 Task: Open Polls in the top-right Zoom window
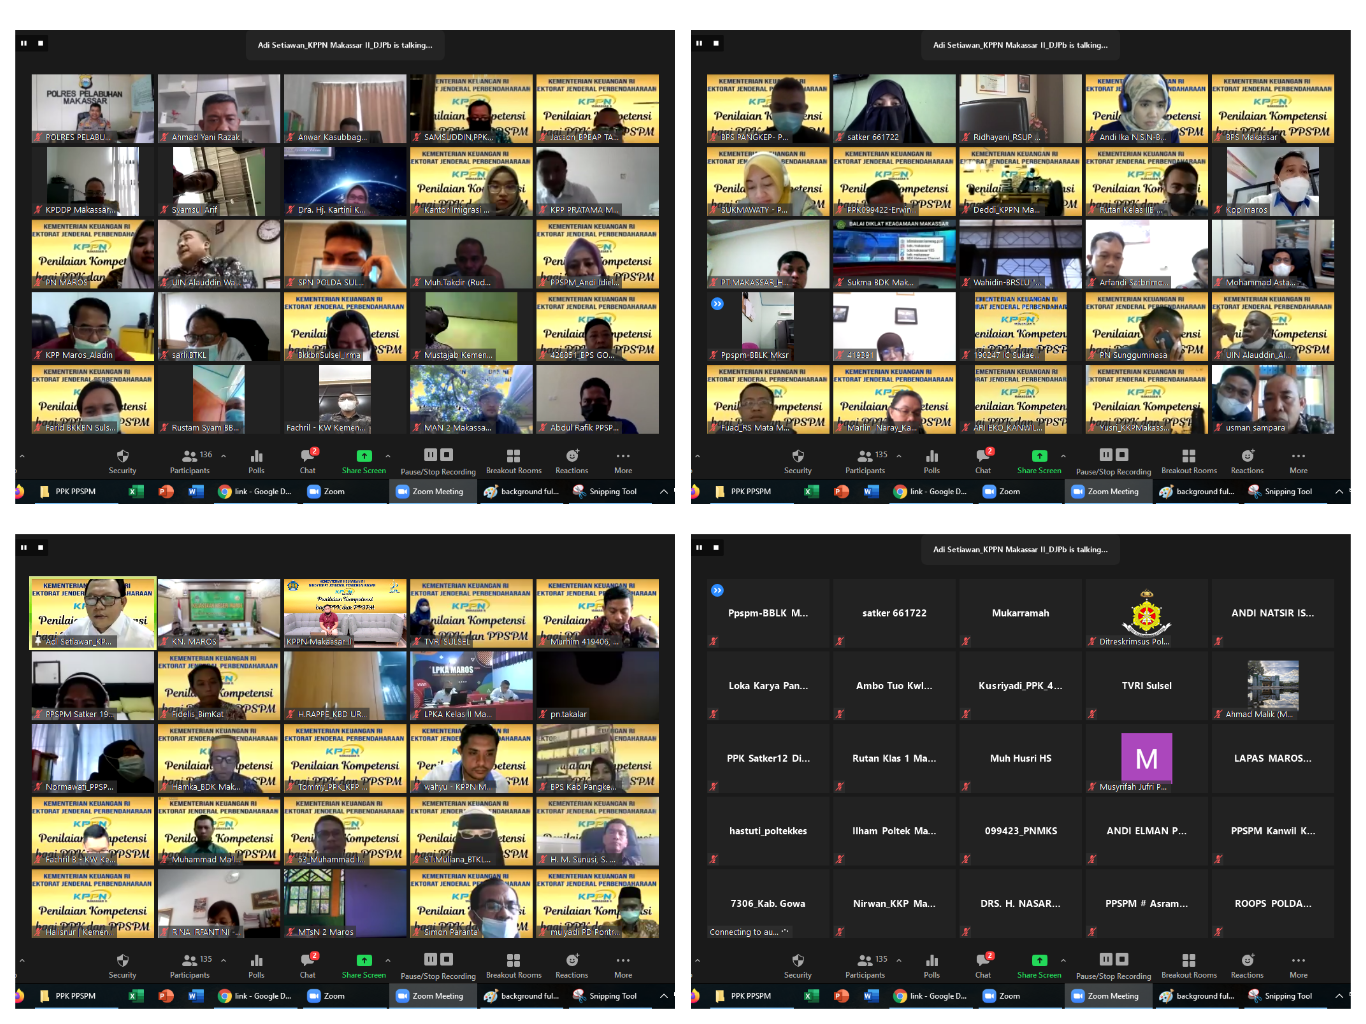point(931,461)
